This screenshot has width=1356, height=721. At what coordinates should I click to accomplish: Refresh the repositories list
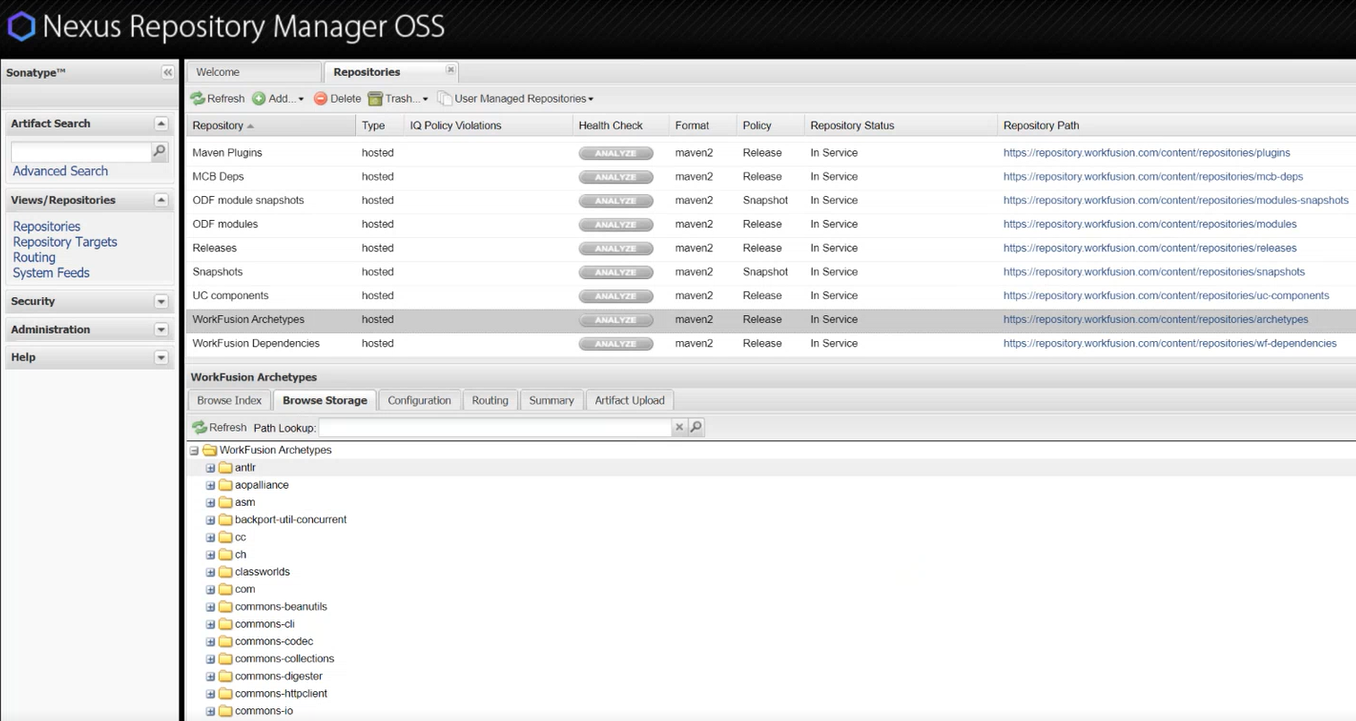point(218,98)
